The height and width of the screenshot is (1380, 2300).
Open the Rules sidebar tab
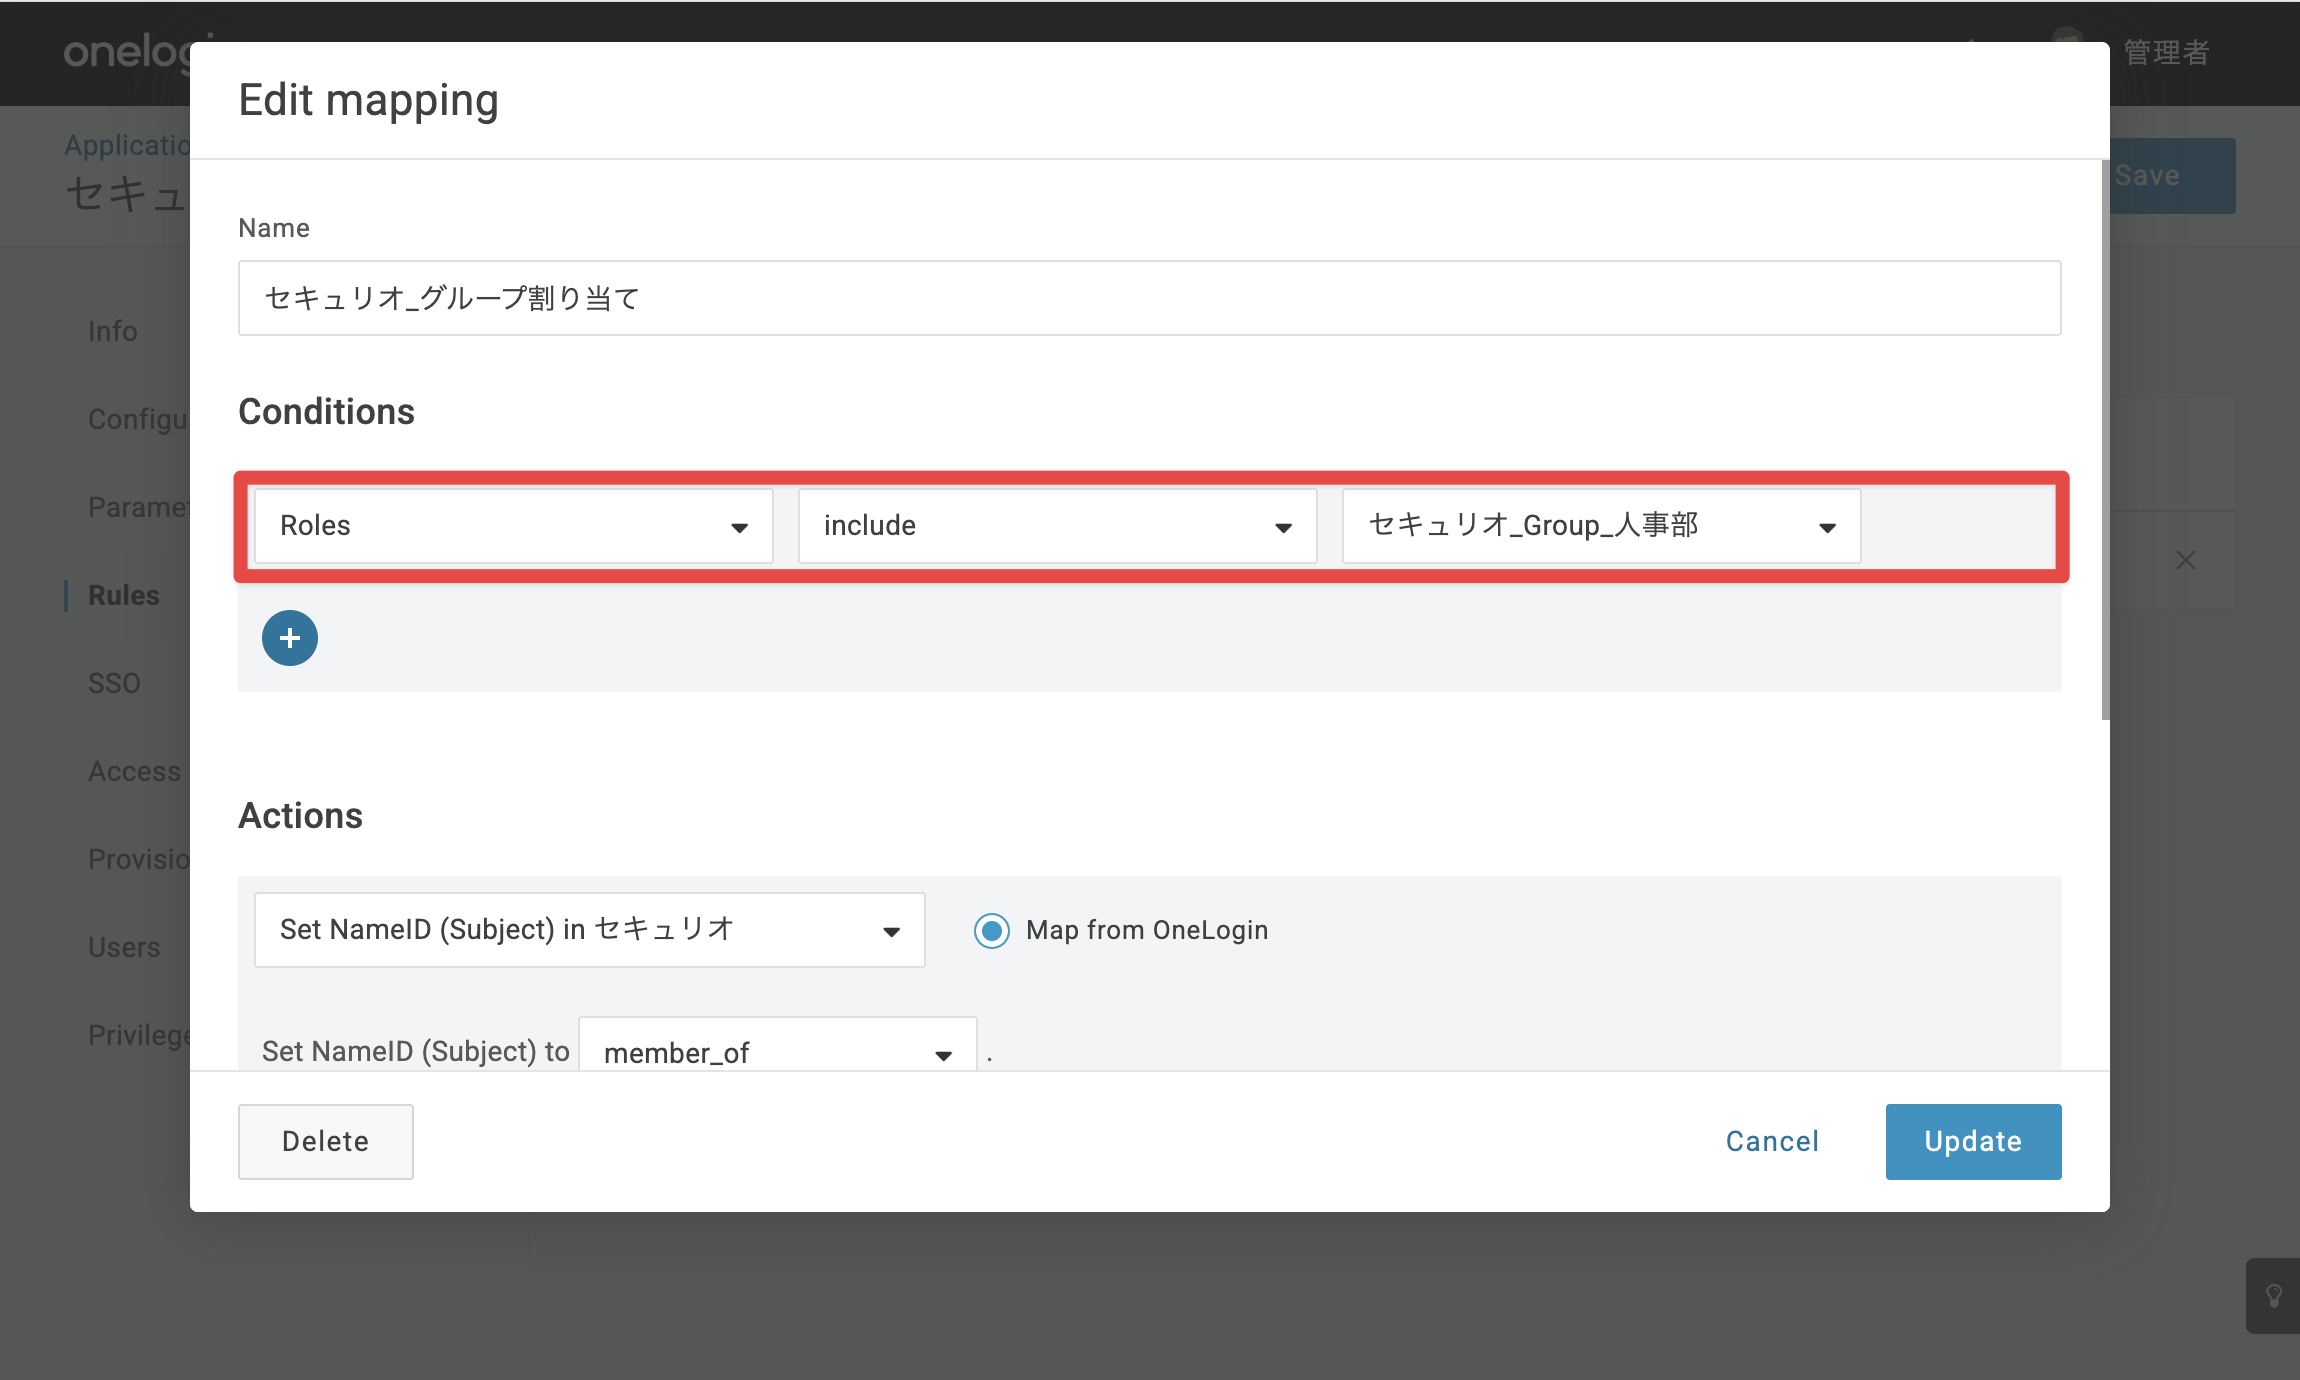[124, 595]
